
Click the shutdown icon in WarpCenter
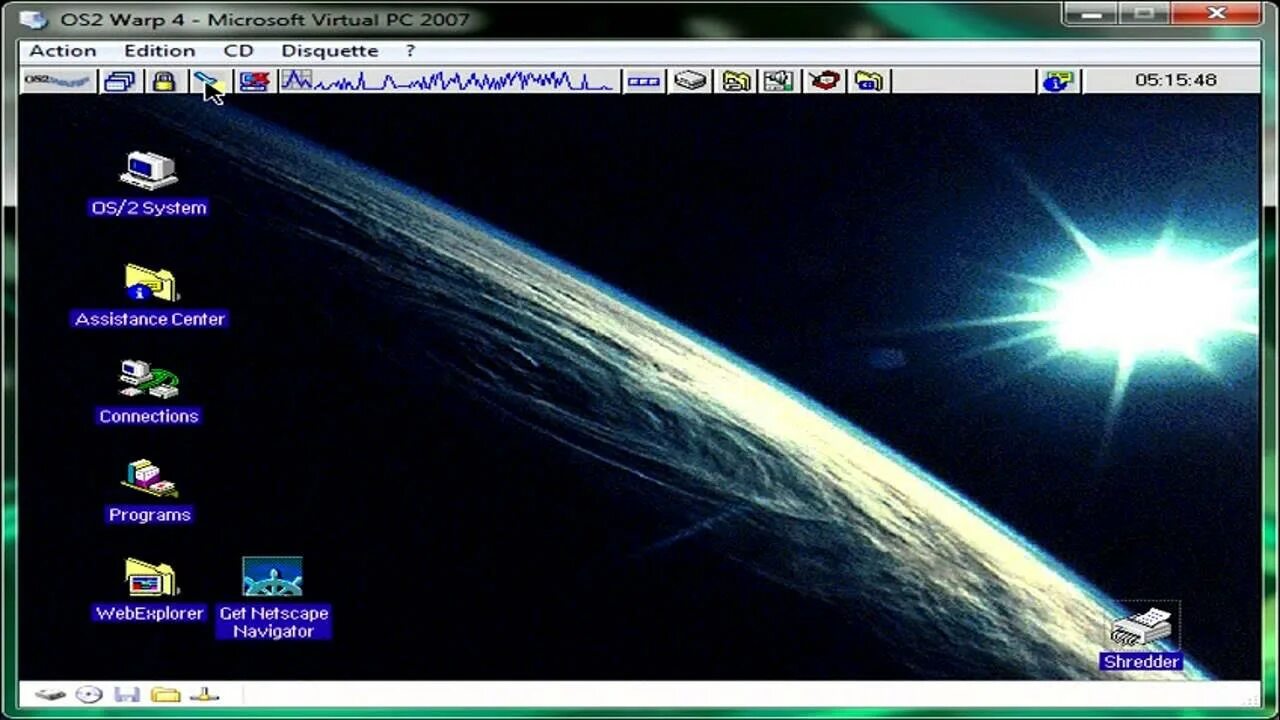point(254,81)
